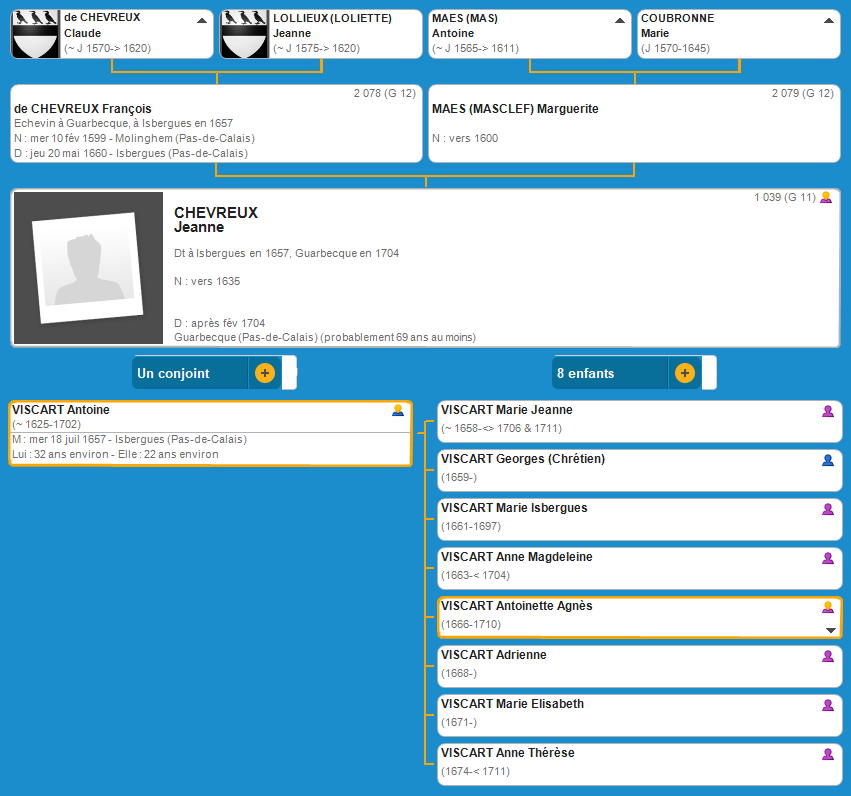Add a child with the plus button

pos(684,373)
